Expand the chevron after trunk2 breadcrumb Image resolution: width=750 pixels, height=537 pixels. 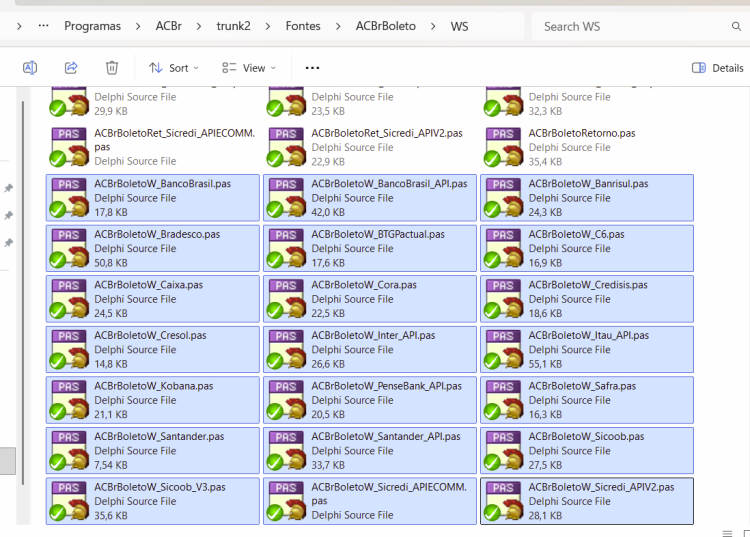point(268,26)
